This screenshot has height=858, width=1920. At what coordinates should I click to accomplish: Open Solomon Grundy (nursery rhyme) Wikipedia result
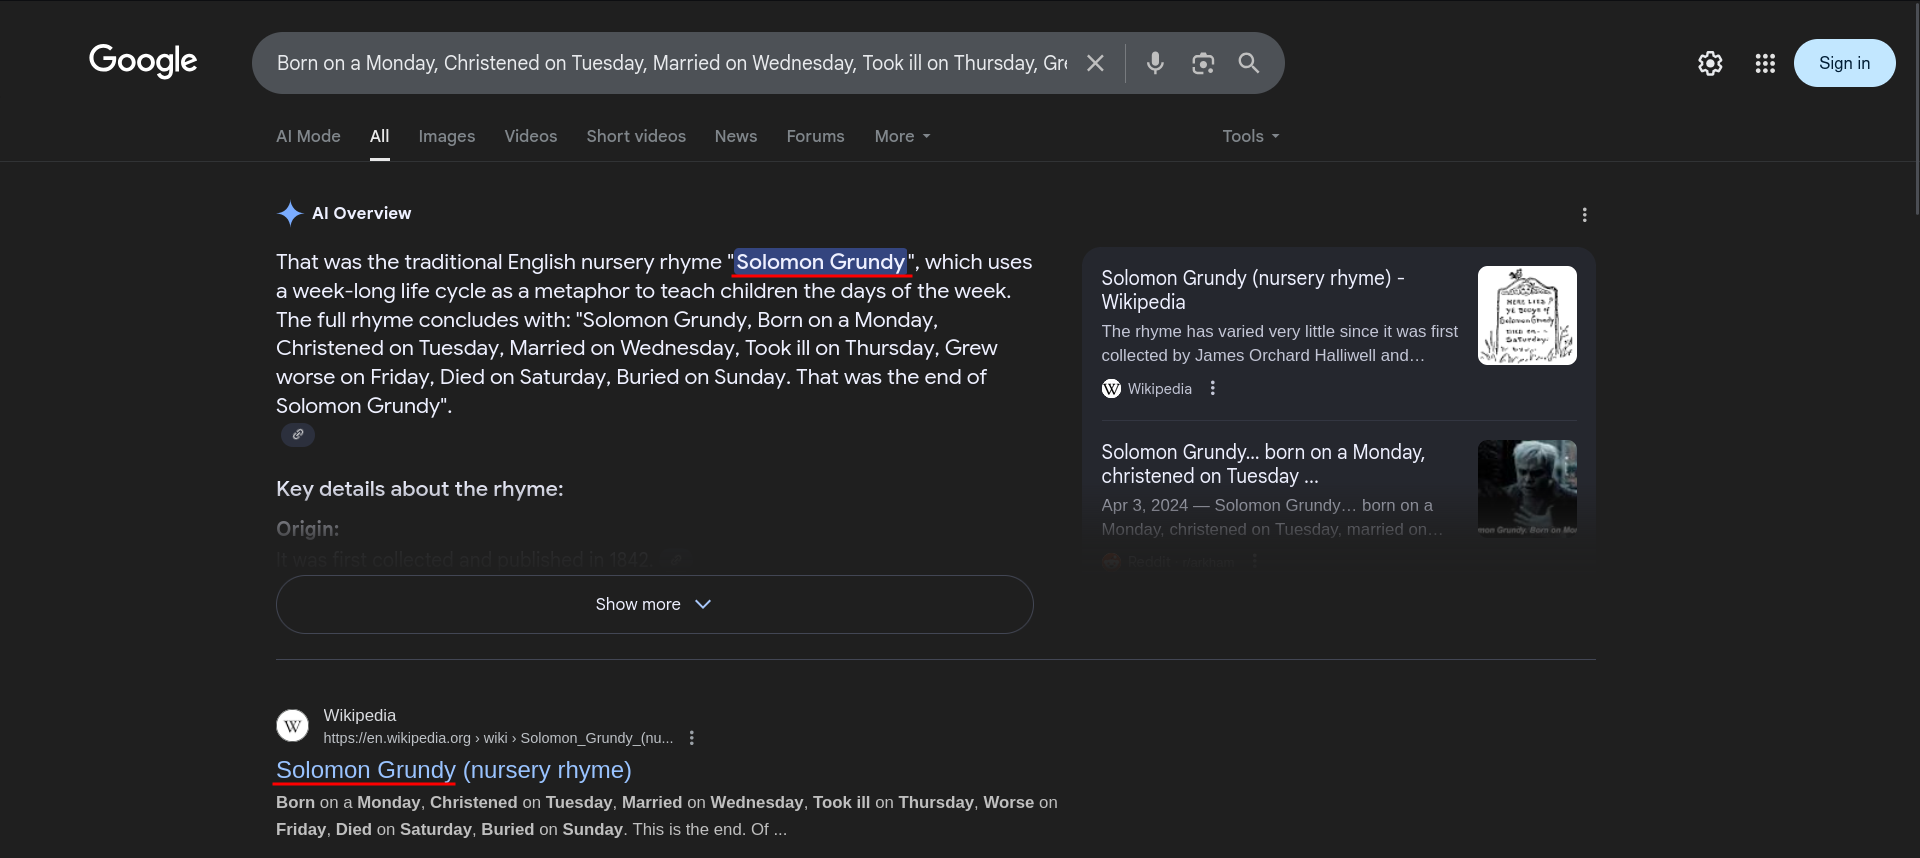(453, 770)
